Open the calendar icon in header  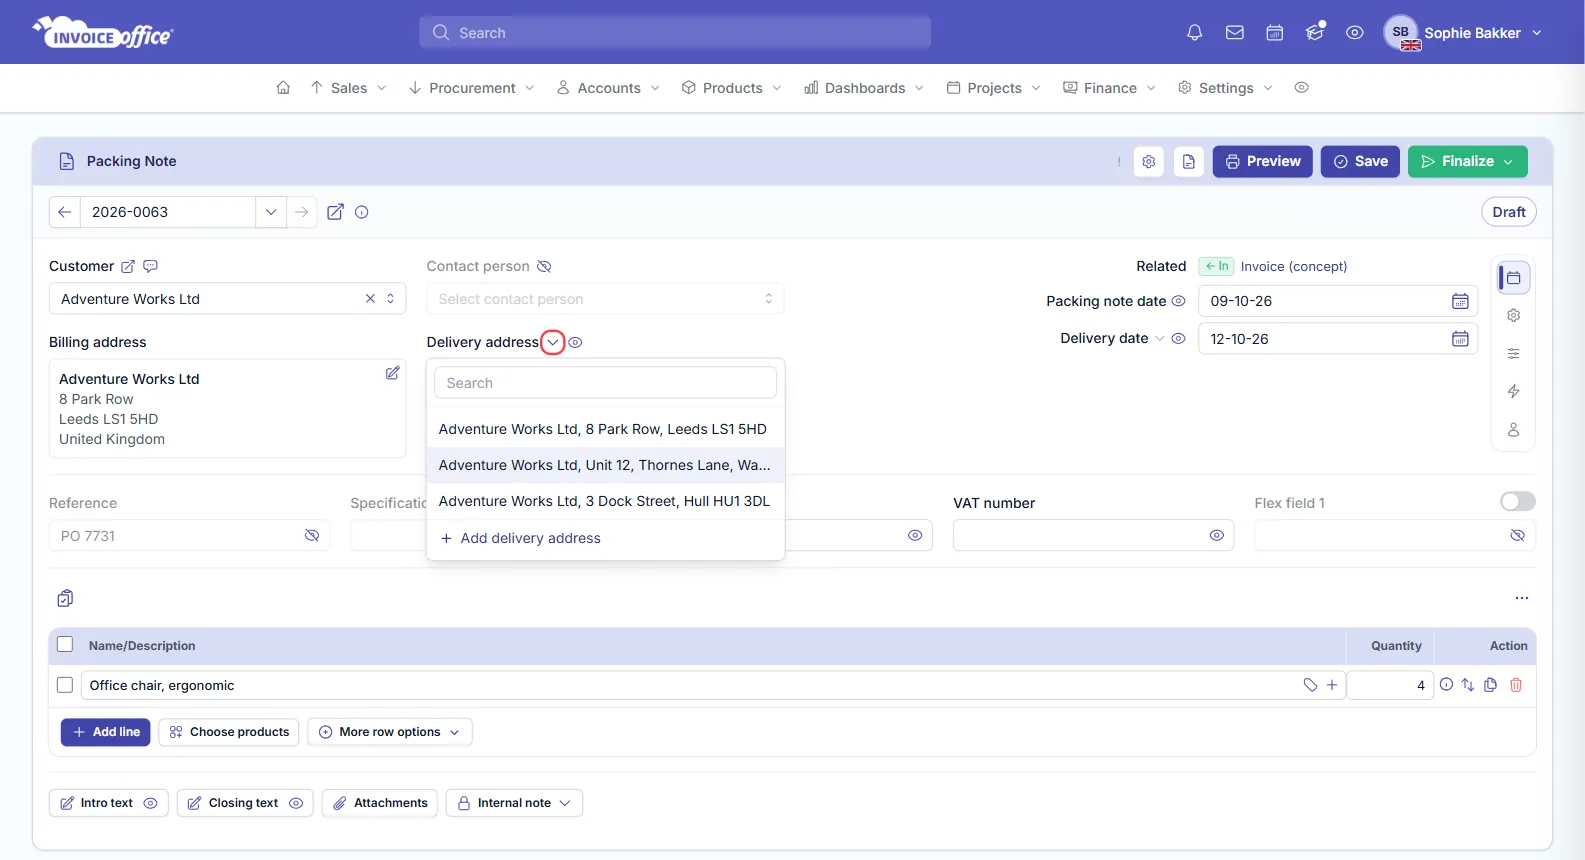point(1275,33)
